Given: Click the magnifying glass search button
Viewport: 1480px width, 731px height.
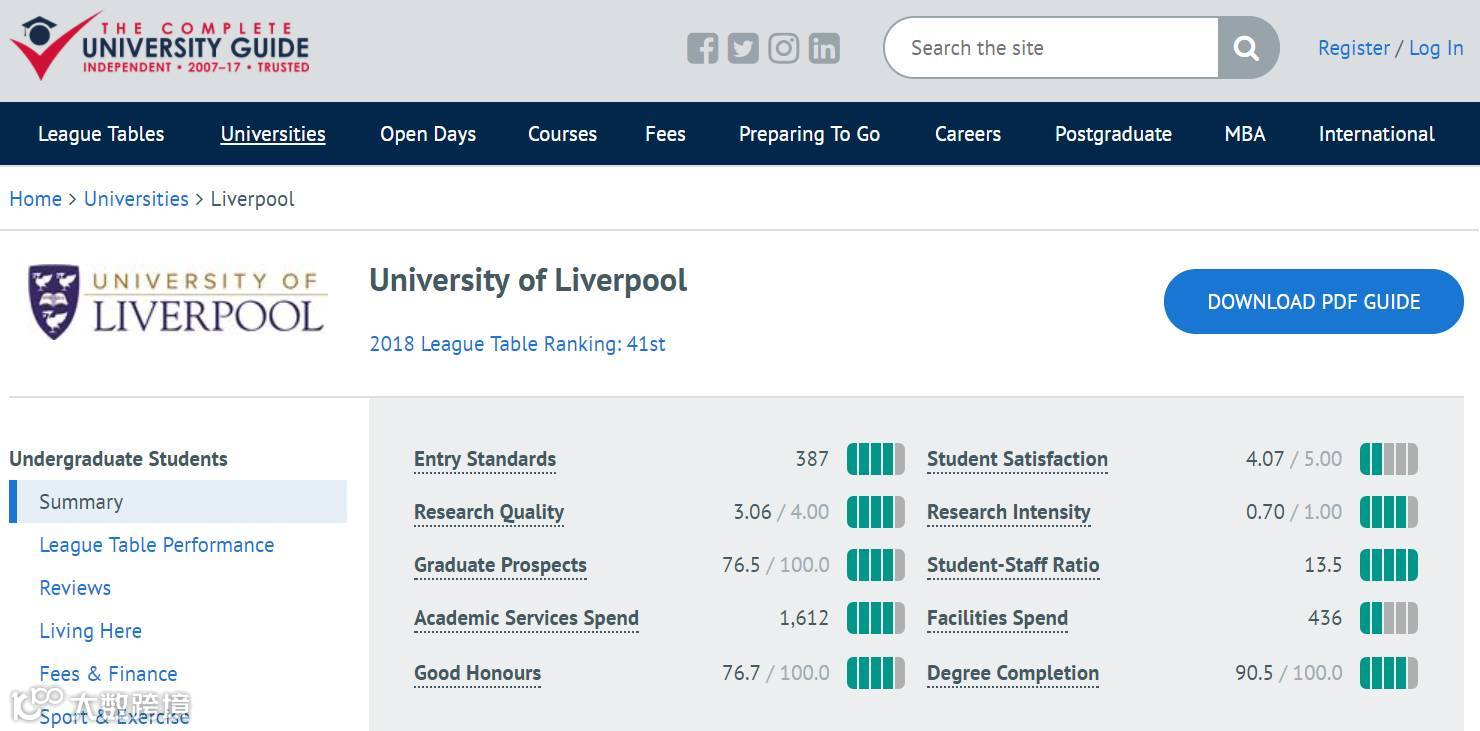Looking at the screenshot, I should tap(1247, 48).
